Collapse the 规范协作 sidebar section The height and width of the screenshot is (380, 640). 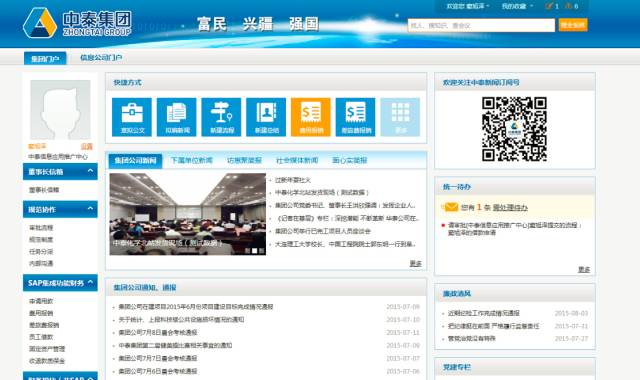pos(60,209)
